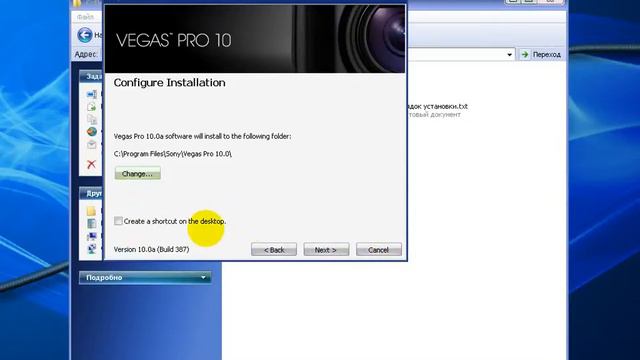The height and width of the screenshot is (360, 640).
Task: Click the envelope e-mail file task icon
Action: pos(92,144)
